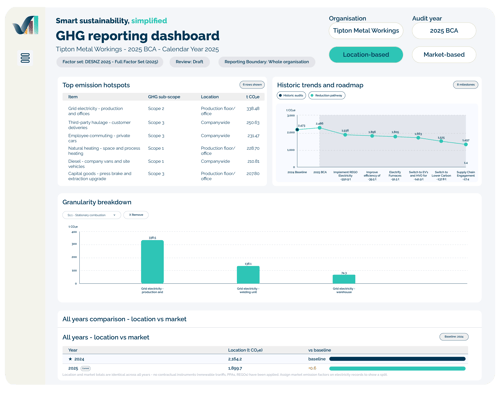Click the dark navy baseline bar for 2024

coord(397,359)
